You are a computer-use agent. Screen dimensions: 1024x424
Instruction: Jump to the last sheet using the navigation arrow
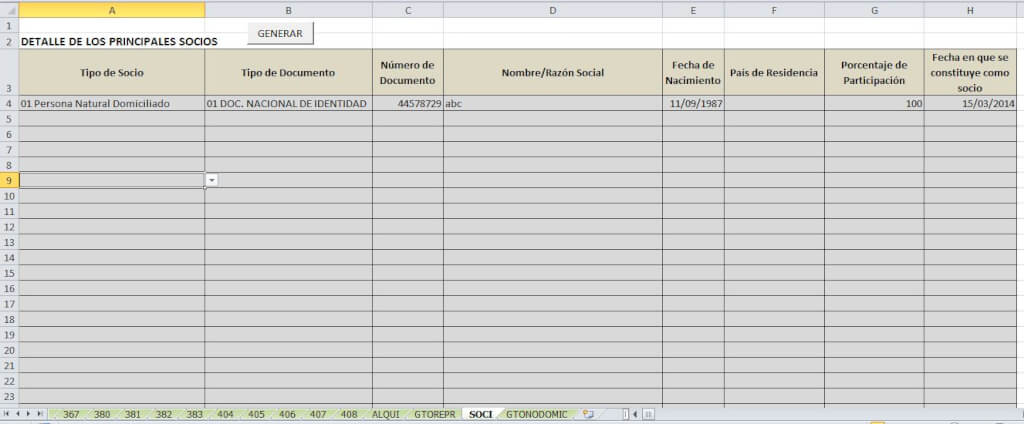[41, 414]
